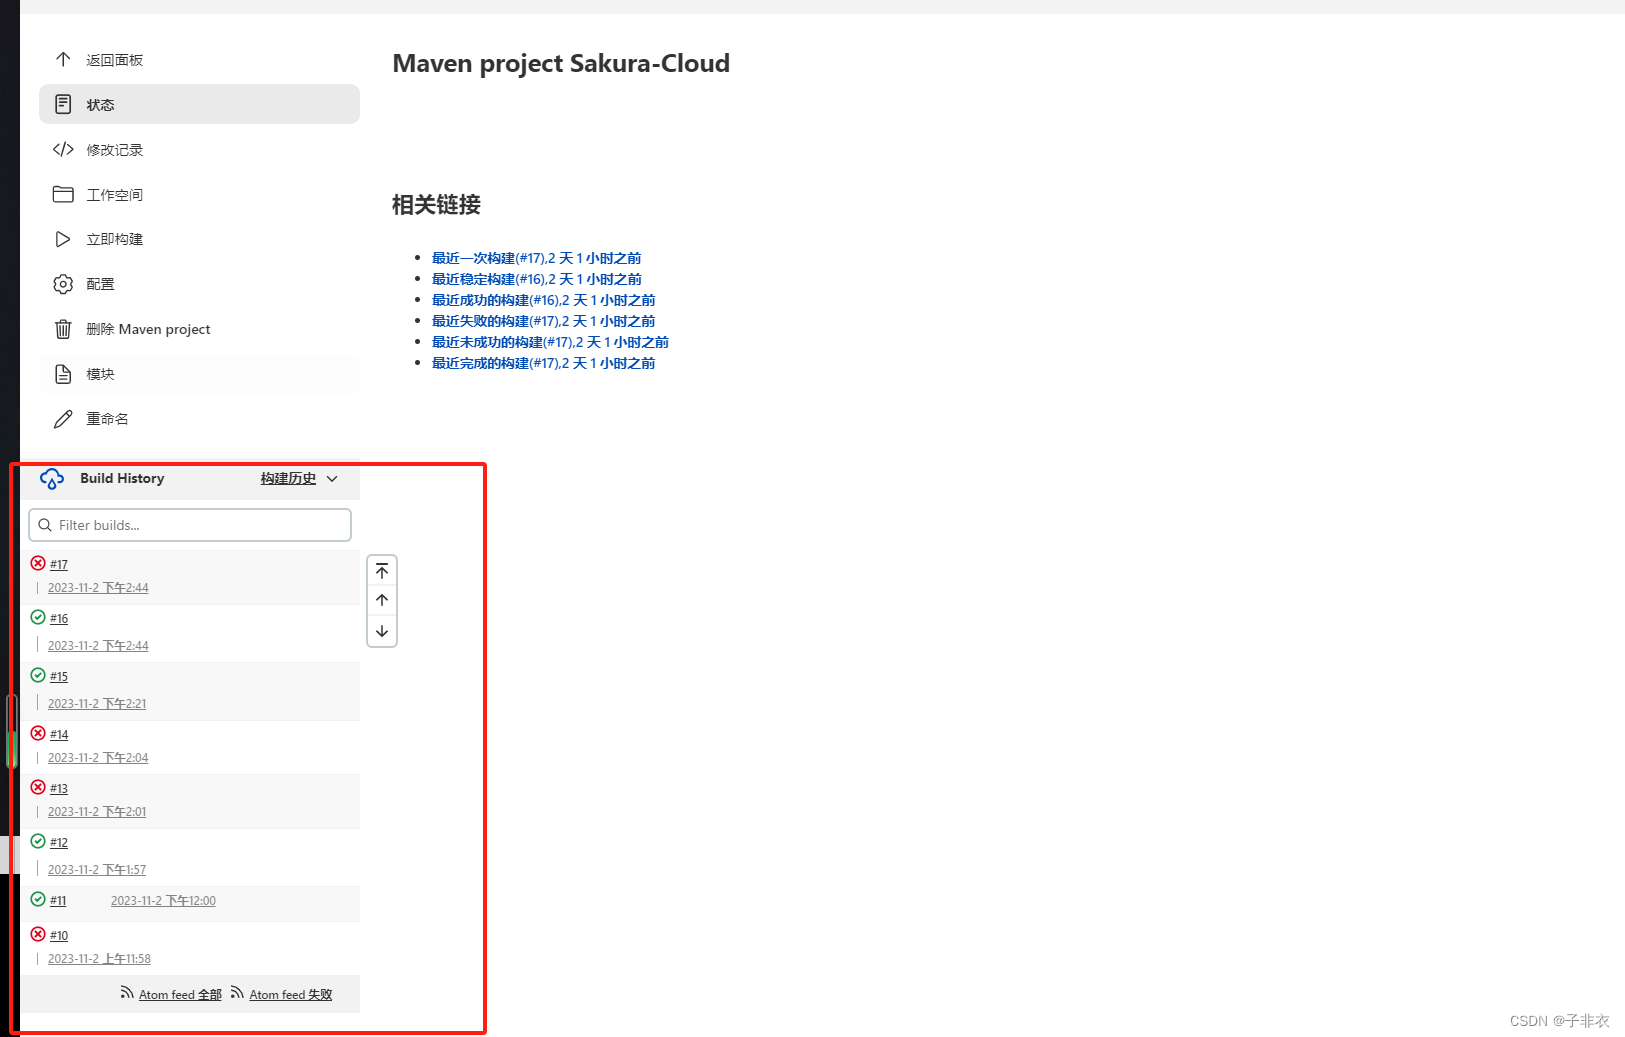Click the search magnifier in Filter builds
Viewport: 1625px width, 1037px height.
[45, 525]
